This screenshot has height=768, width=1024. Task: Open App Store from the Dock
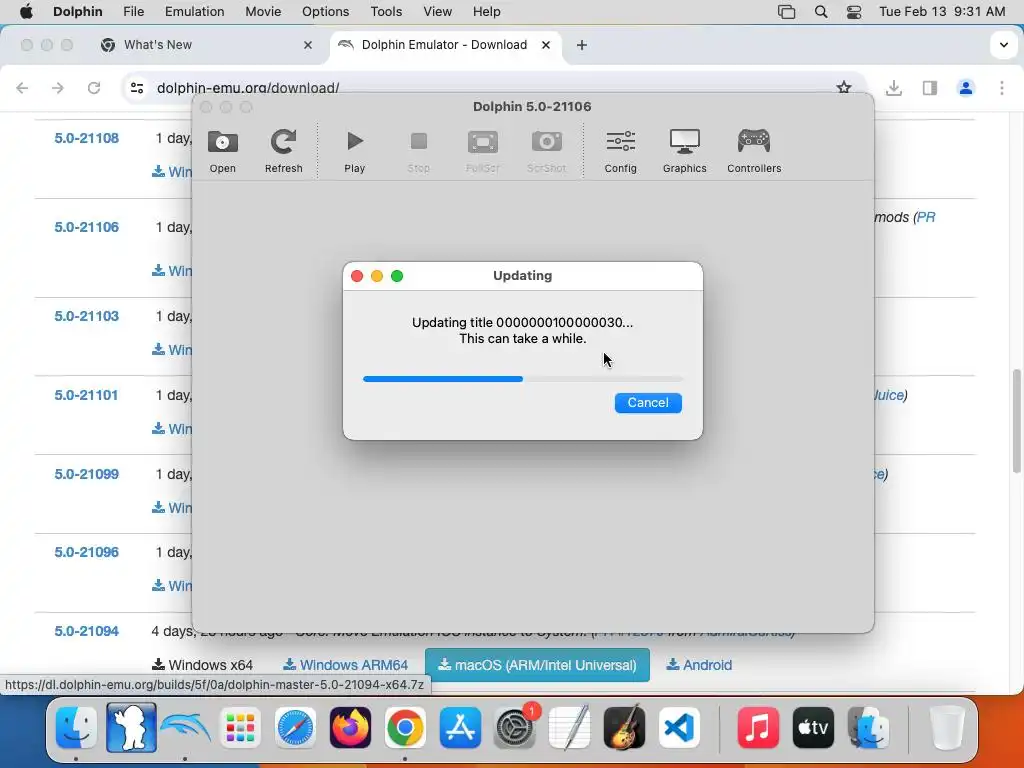coord(460,727)
